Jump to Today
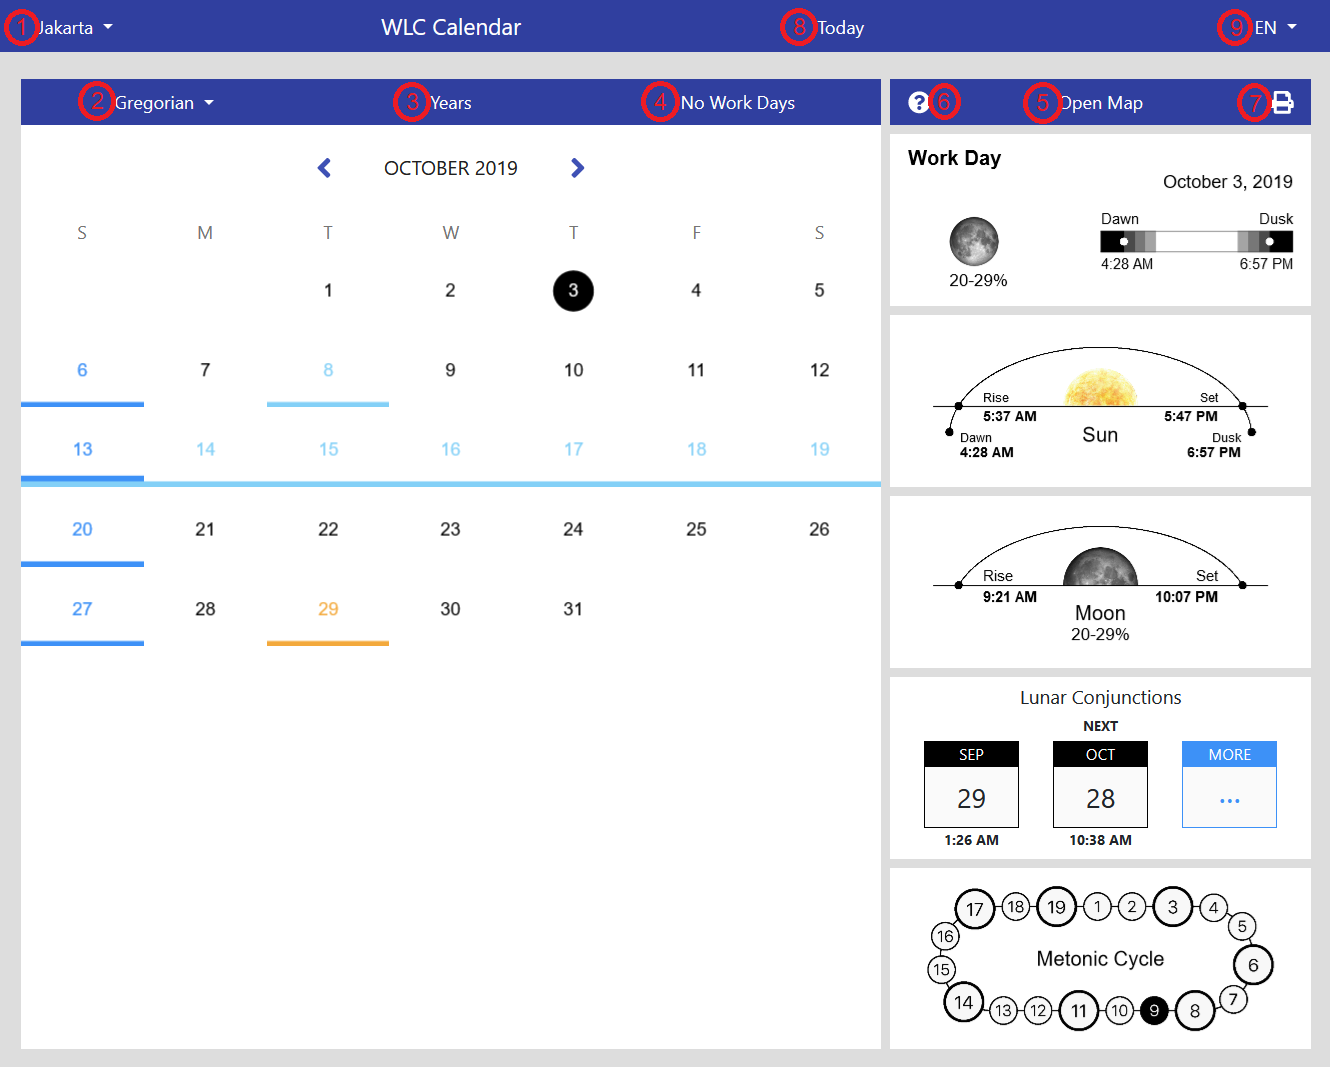 pos(840,27)
